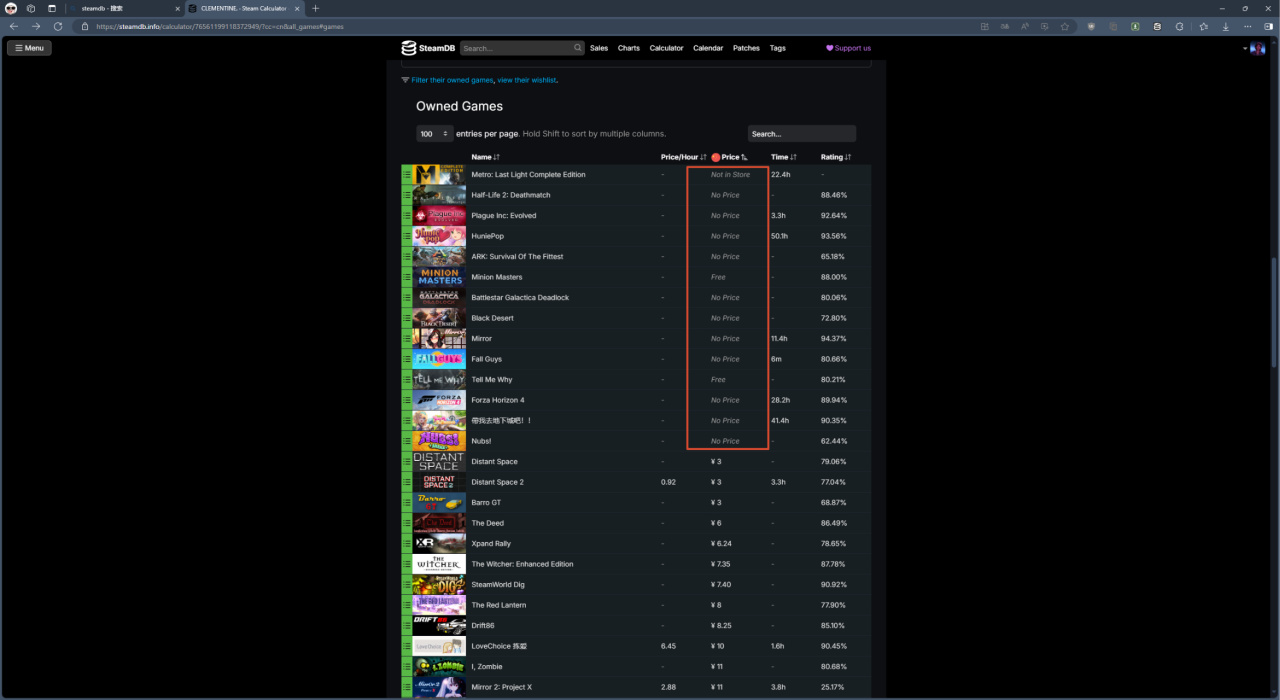Click the Fall Guys game thumbnail
1280x700 pixels.
pyautogui.click(x=439, y=359)
